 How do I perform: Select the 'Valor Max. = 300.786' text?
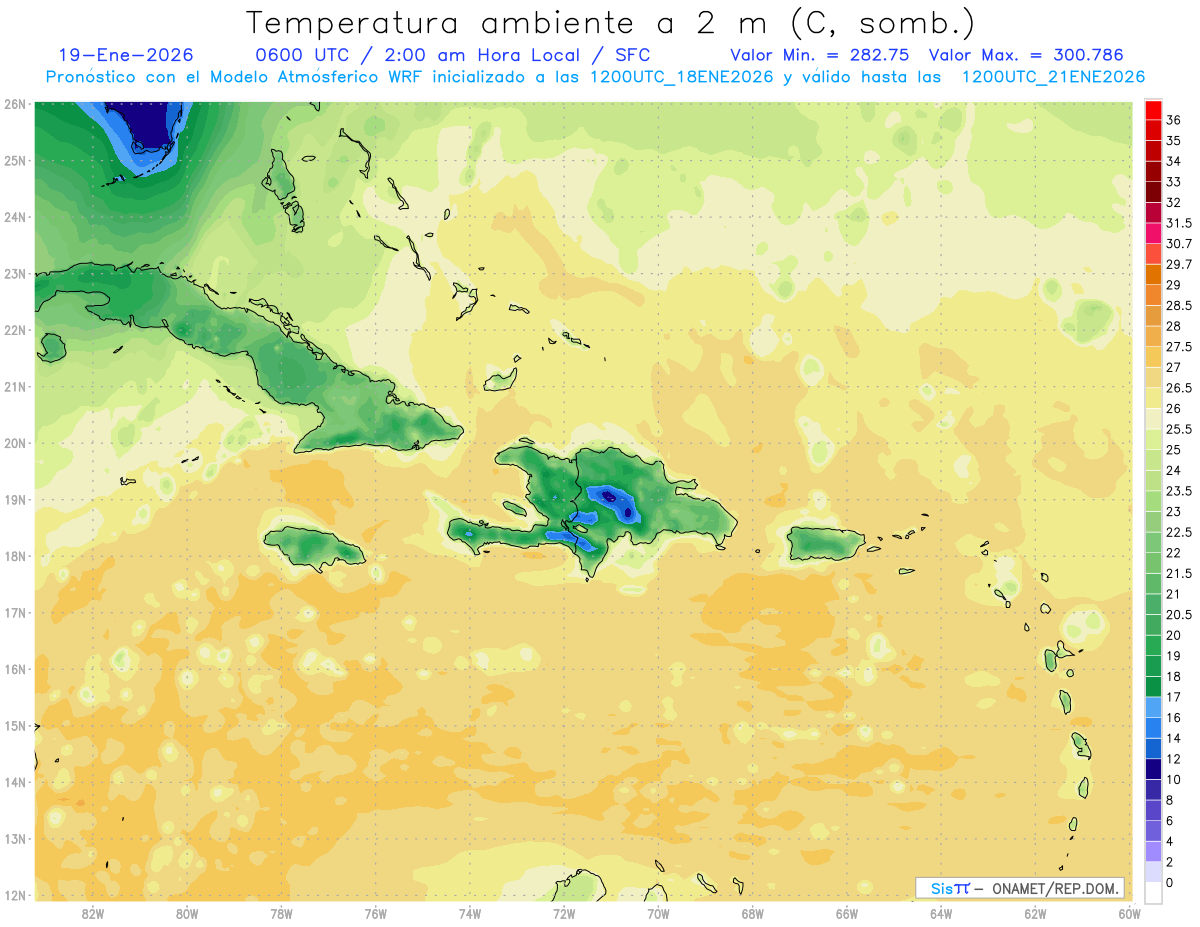(x=1026, y=55)
